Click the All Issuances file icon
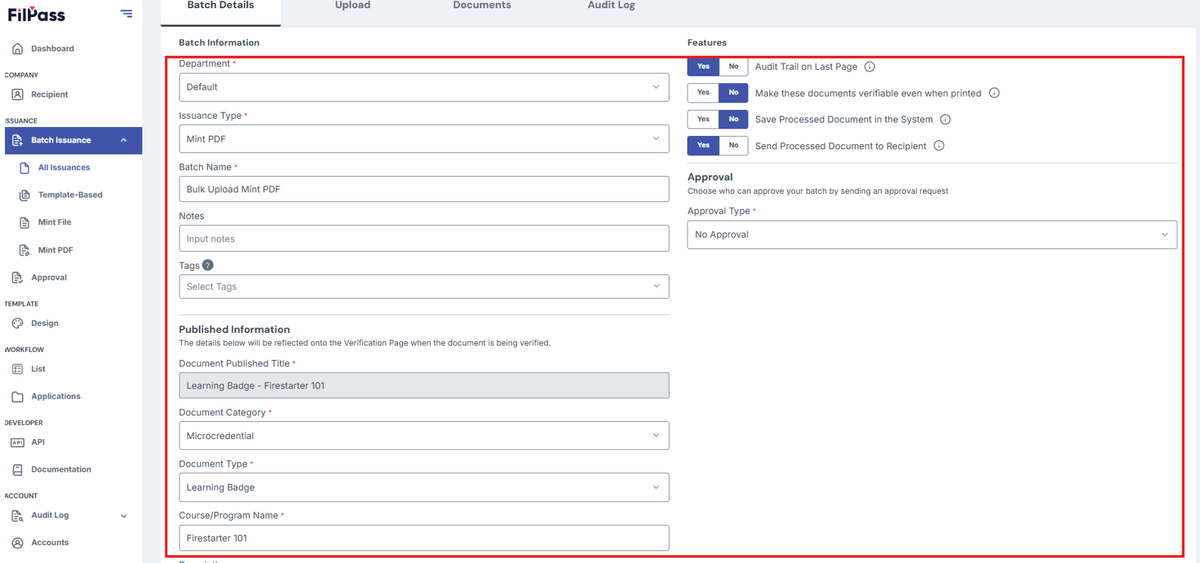This screenshot has height=563, width=1200. tap(26, 168)
